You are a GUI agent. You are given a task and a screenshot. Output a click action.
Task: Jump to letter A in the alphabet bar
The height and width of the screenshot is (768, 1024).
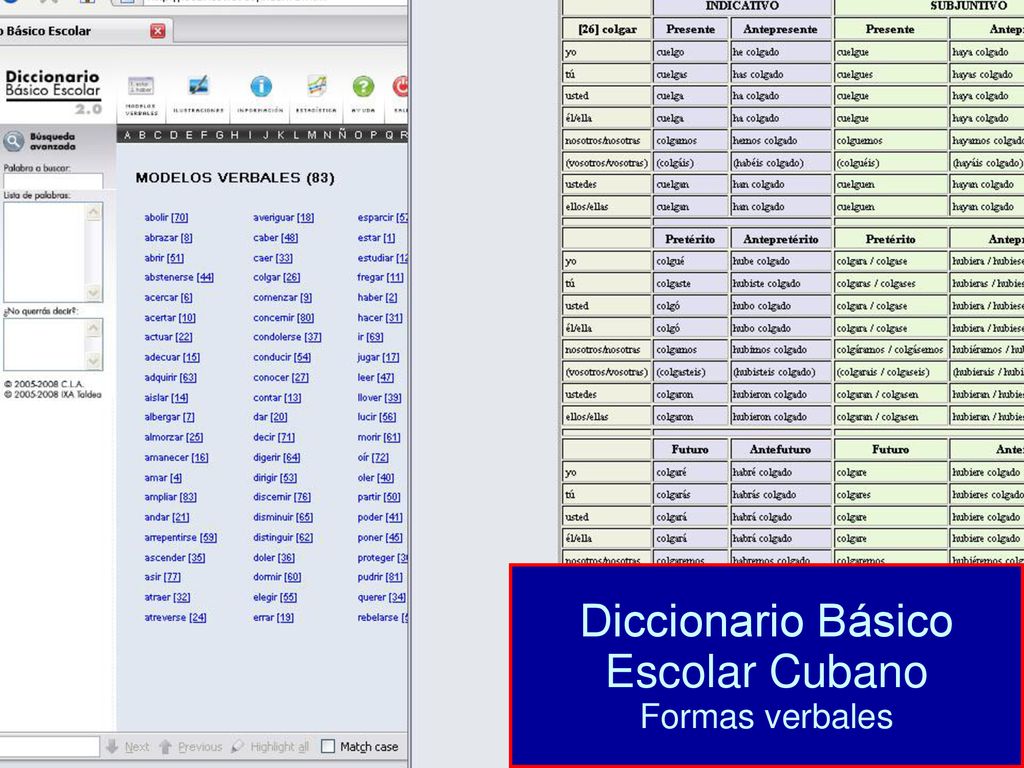127,135
